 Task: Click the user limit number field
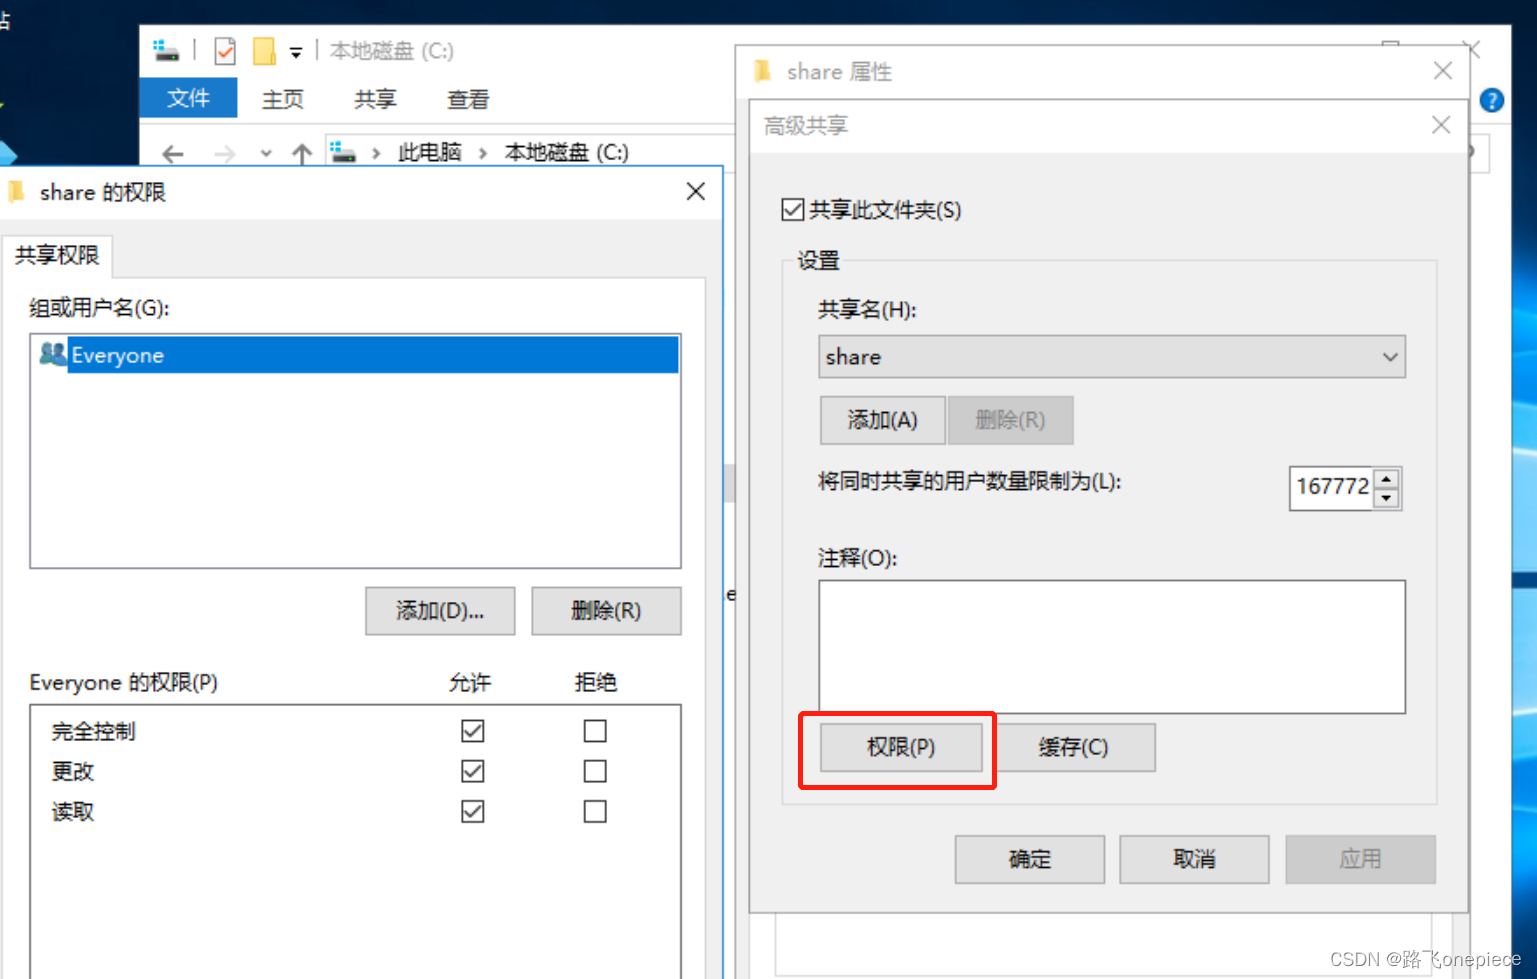[x=1332, y=487]
